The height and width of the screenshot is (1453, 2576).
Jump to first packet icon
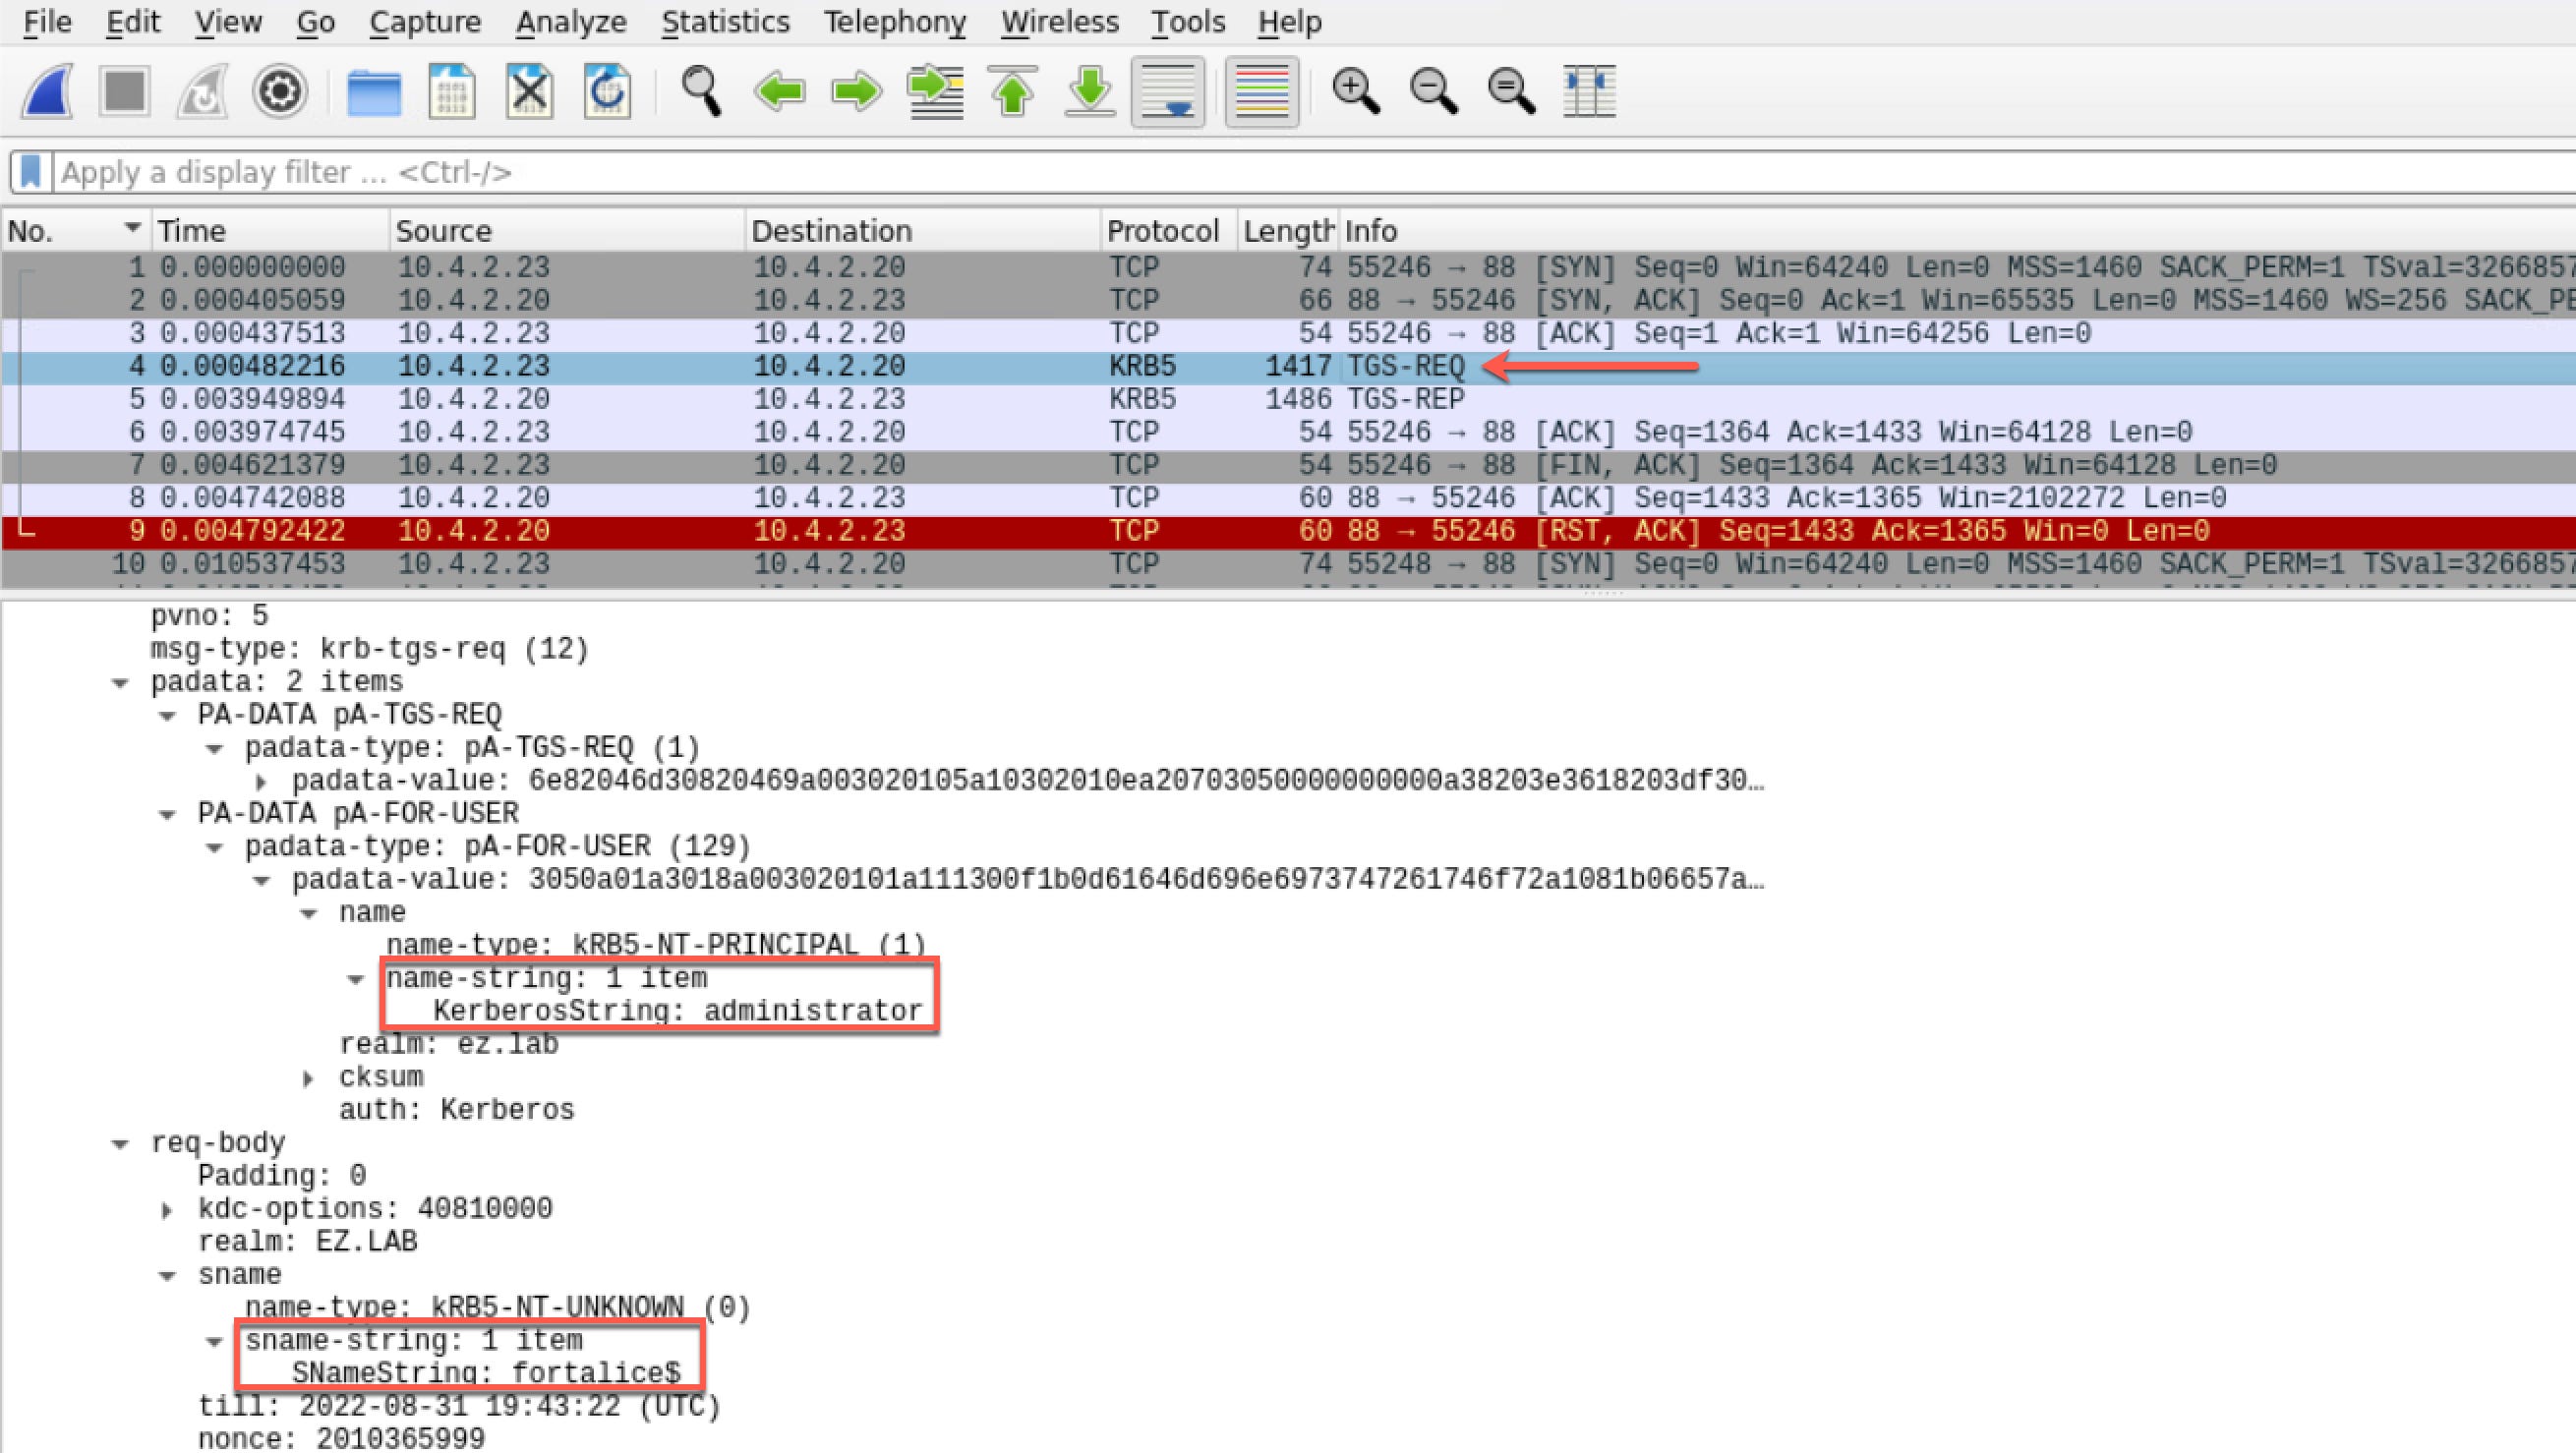click(1012, 92)
